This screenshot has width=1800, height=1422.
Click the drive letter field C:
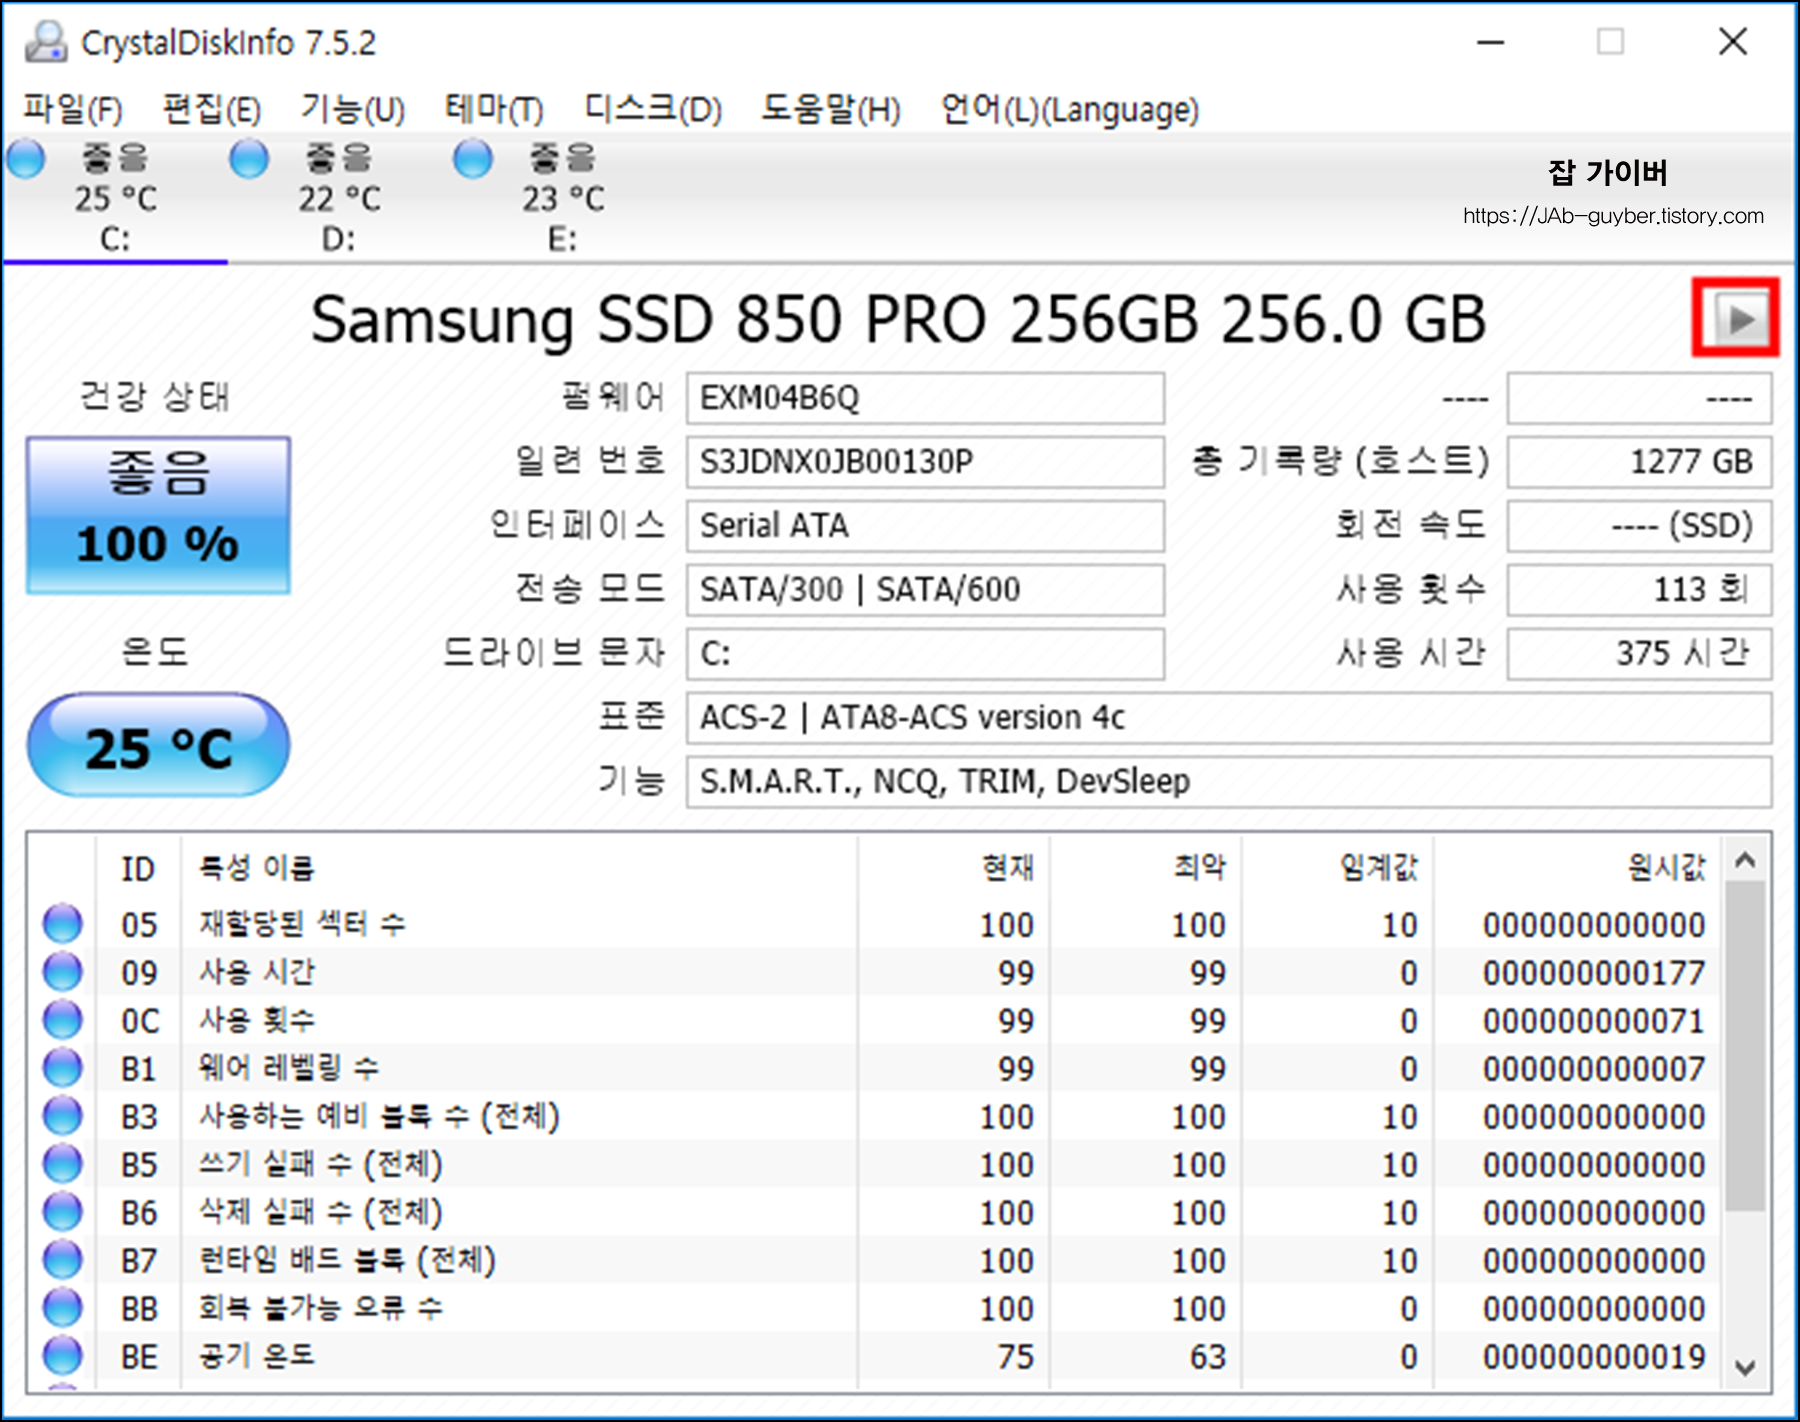point(925,654)
